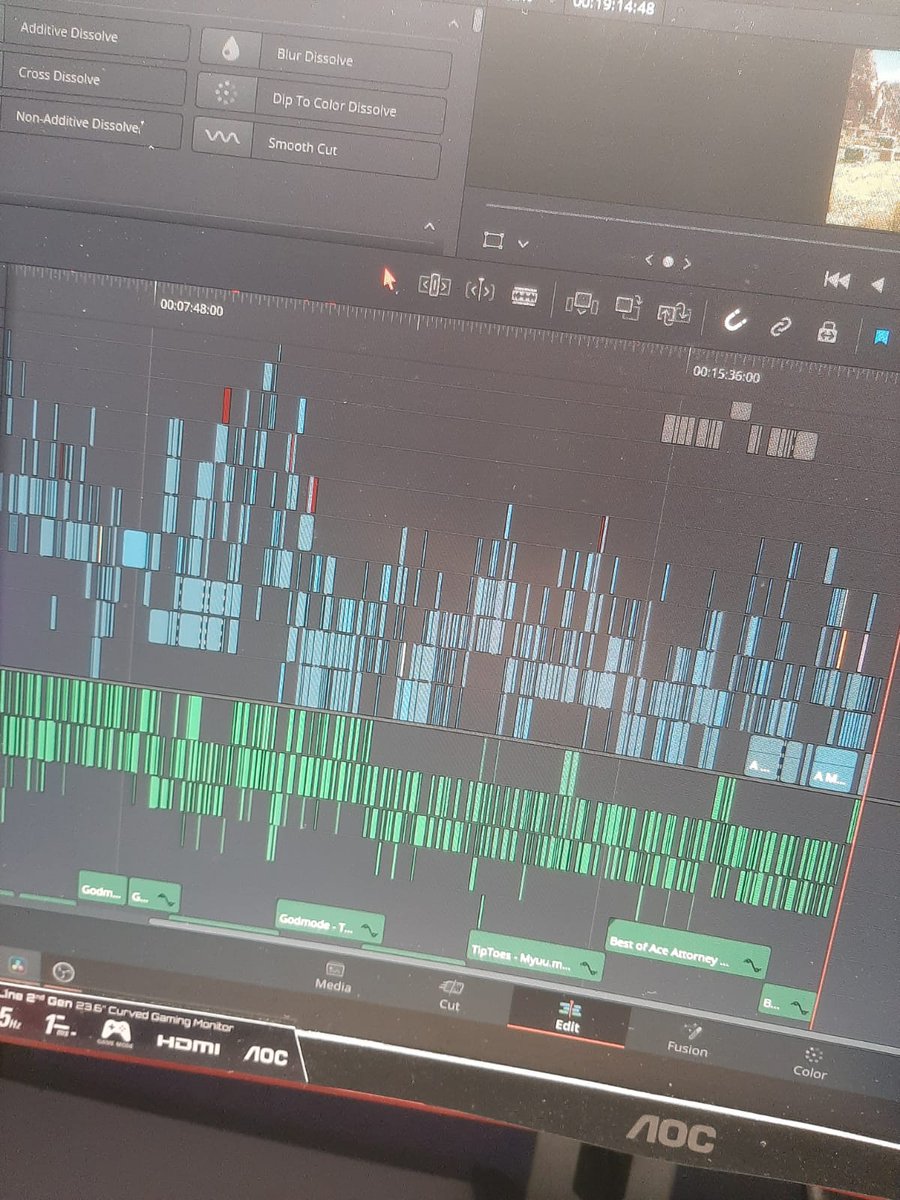Select 'Best of Ace Attorney' audio clip
This screenshot has height=1200, width=900.
(689, 949)
